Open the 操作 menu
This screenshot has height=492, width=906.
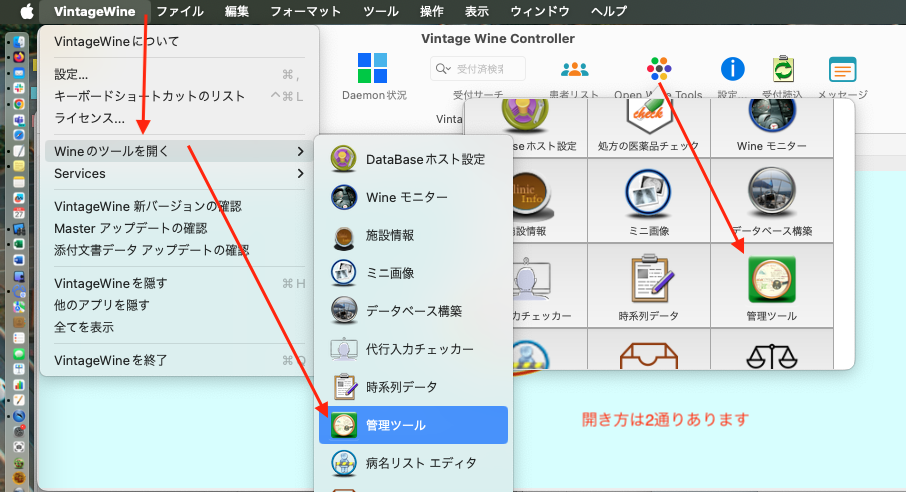click(432, 11)
